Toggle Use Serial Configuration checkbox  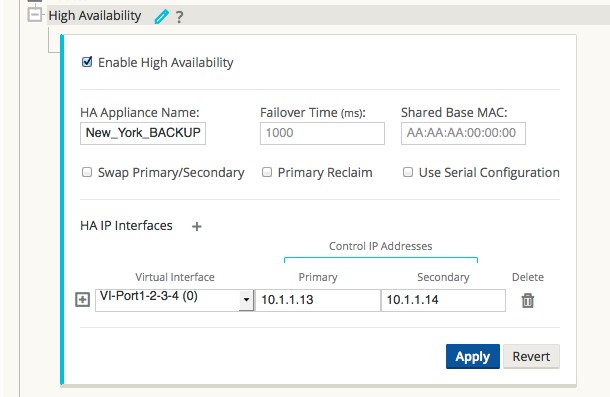coord(408,172)
